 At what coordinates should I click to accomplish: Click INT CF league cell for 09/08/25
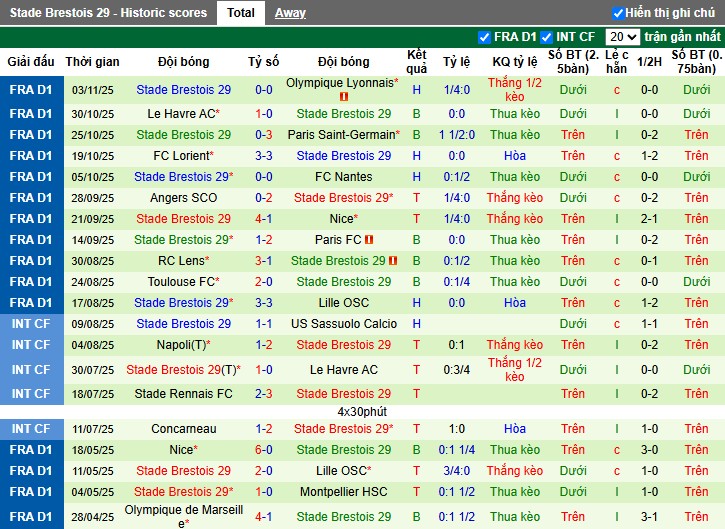(x=31, y=324)
